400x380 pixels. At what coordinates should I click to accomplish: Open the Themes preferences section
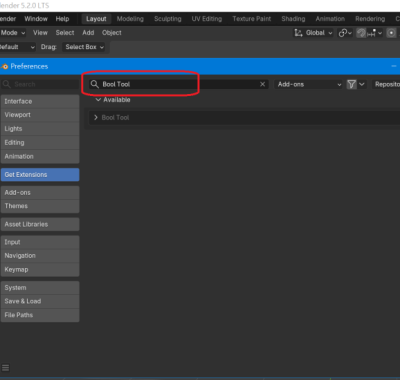[40, 206]
